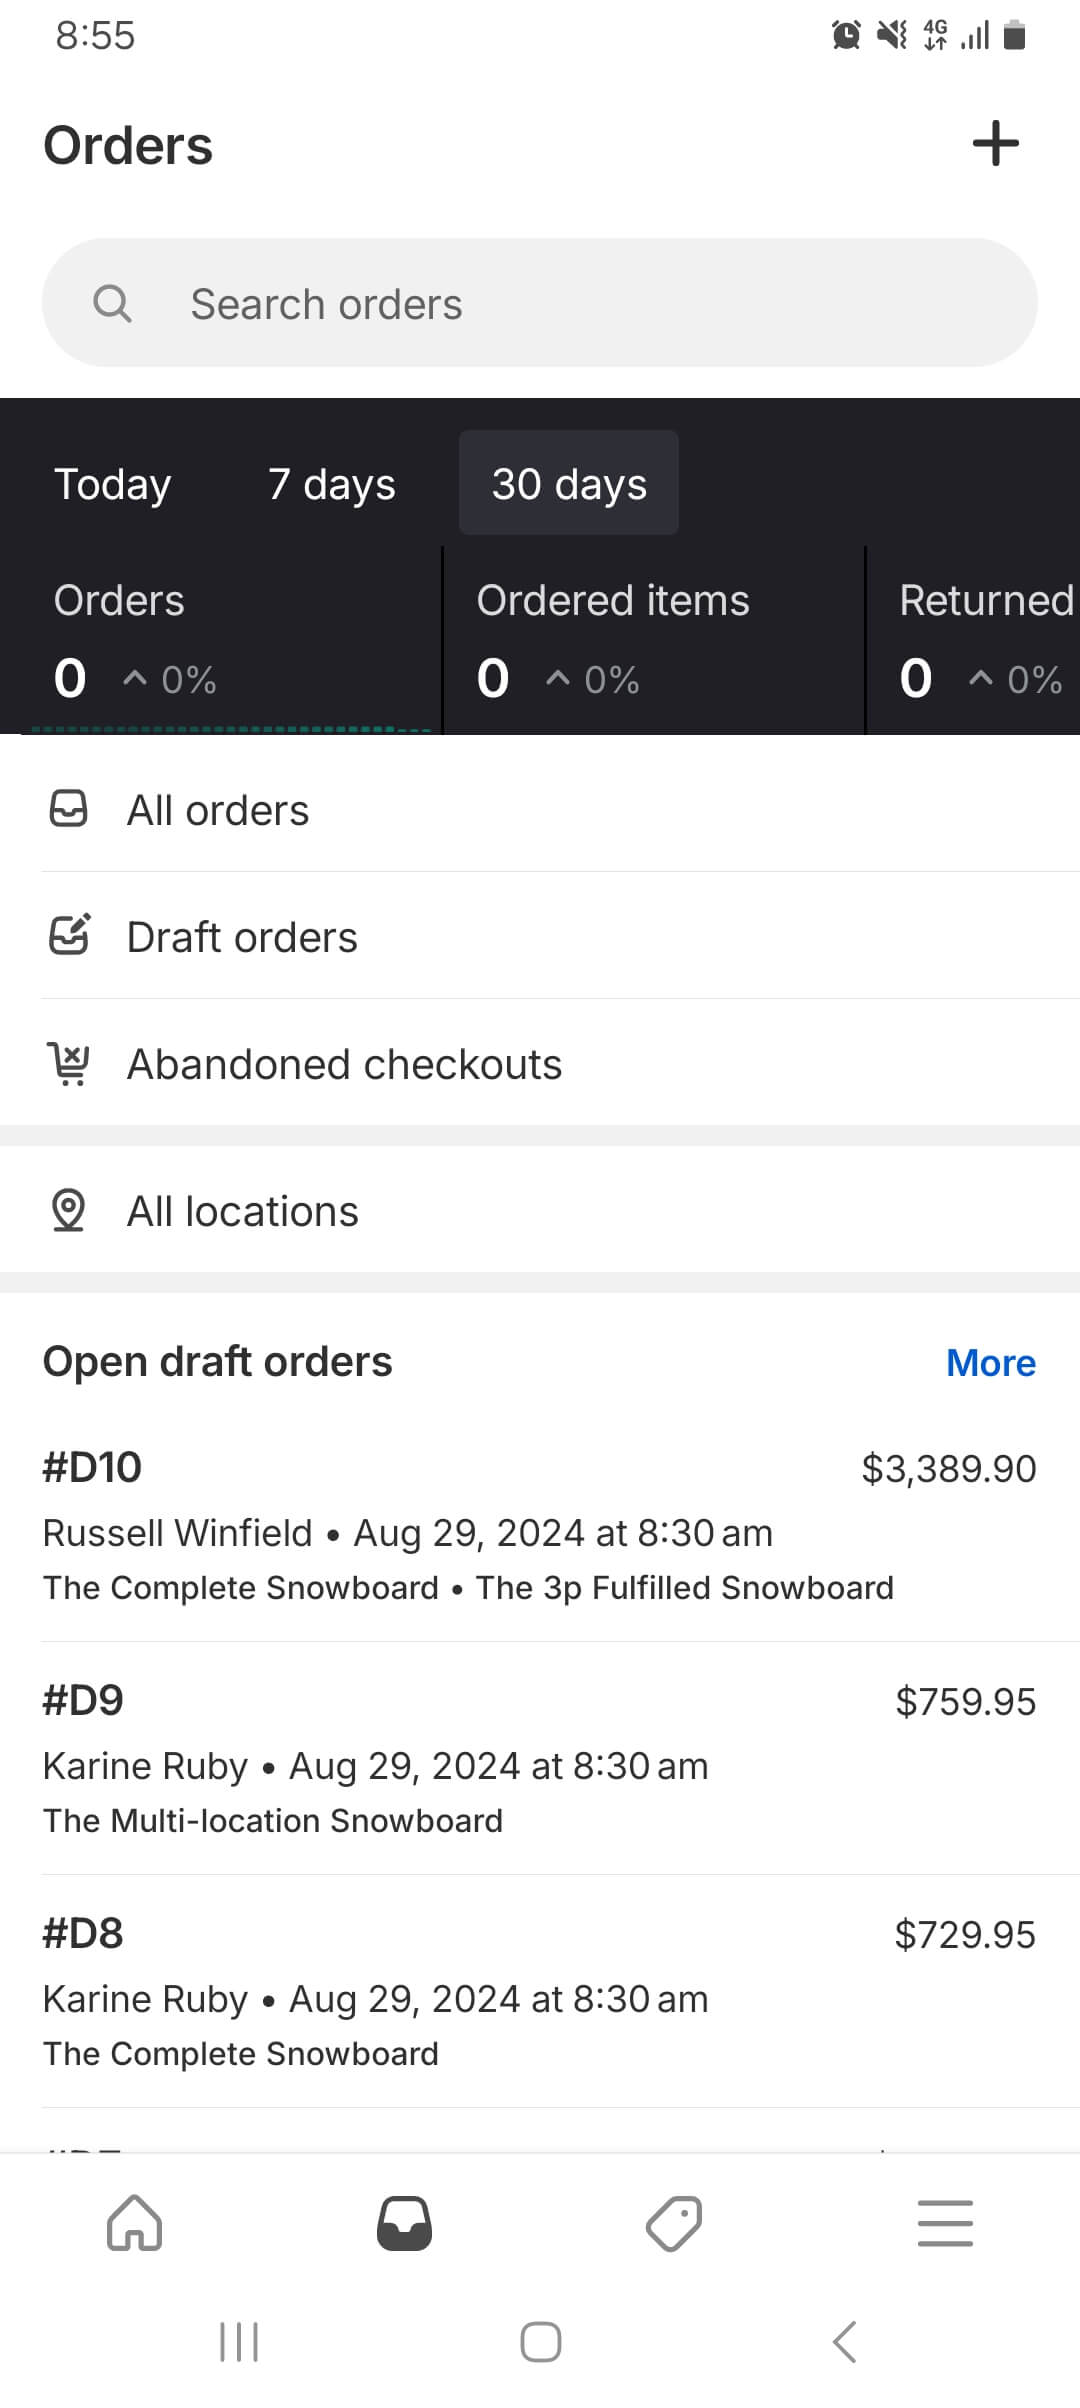Open draft order #D9 Multi-location Snowboard
This screenshot has width=1080, height=2408.
[x=540, y=1759]
